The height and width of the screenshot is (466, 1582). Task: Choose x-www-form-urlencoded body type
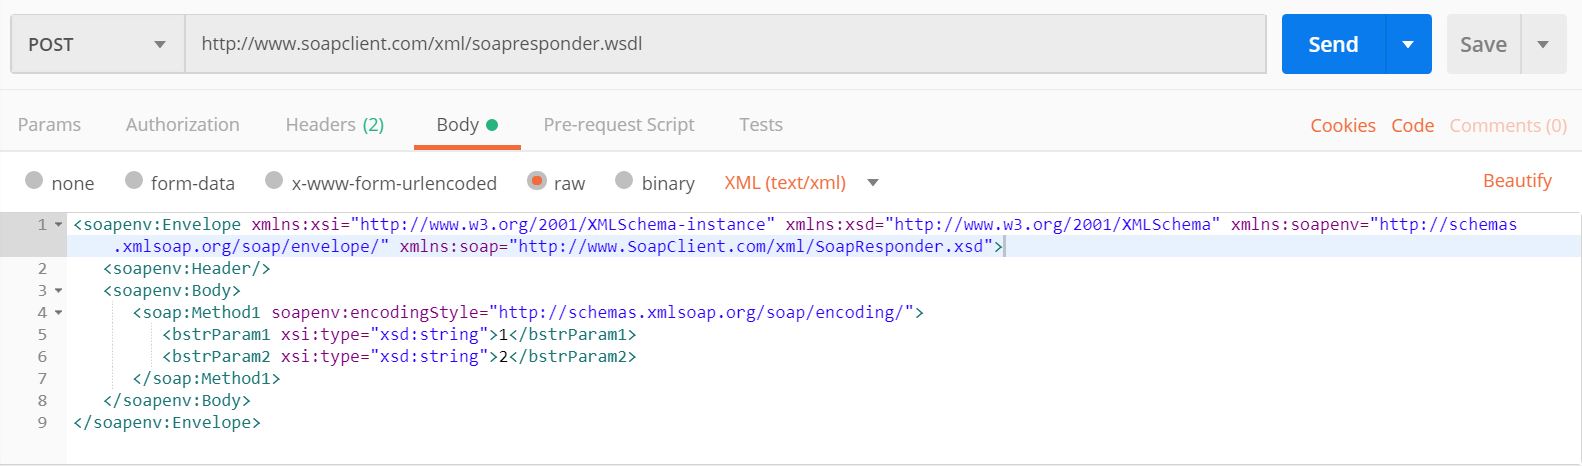pos(274,181)
